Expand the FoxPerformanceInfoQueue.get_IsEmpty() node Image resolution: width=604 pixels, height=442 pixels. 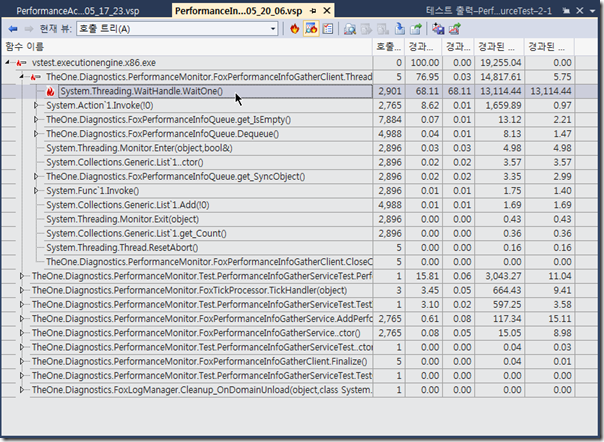click(x=36, y=119)
